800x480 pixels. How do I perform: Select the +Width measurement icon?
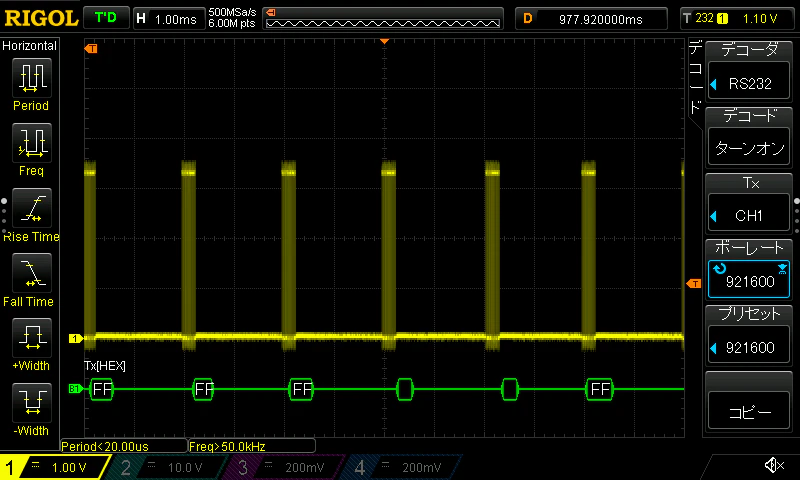[31, 338]
